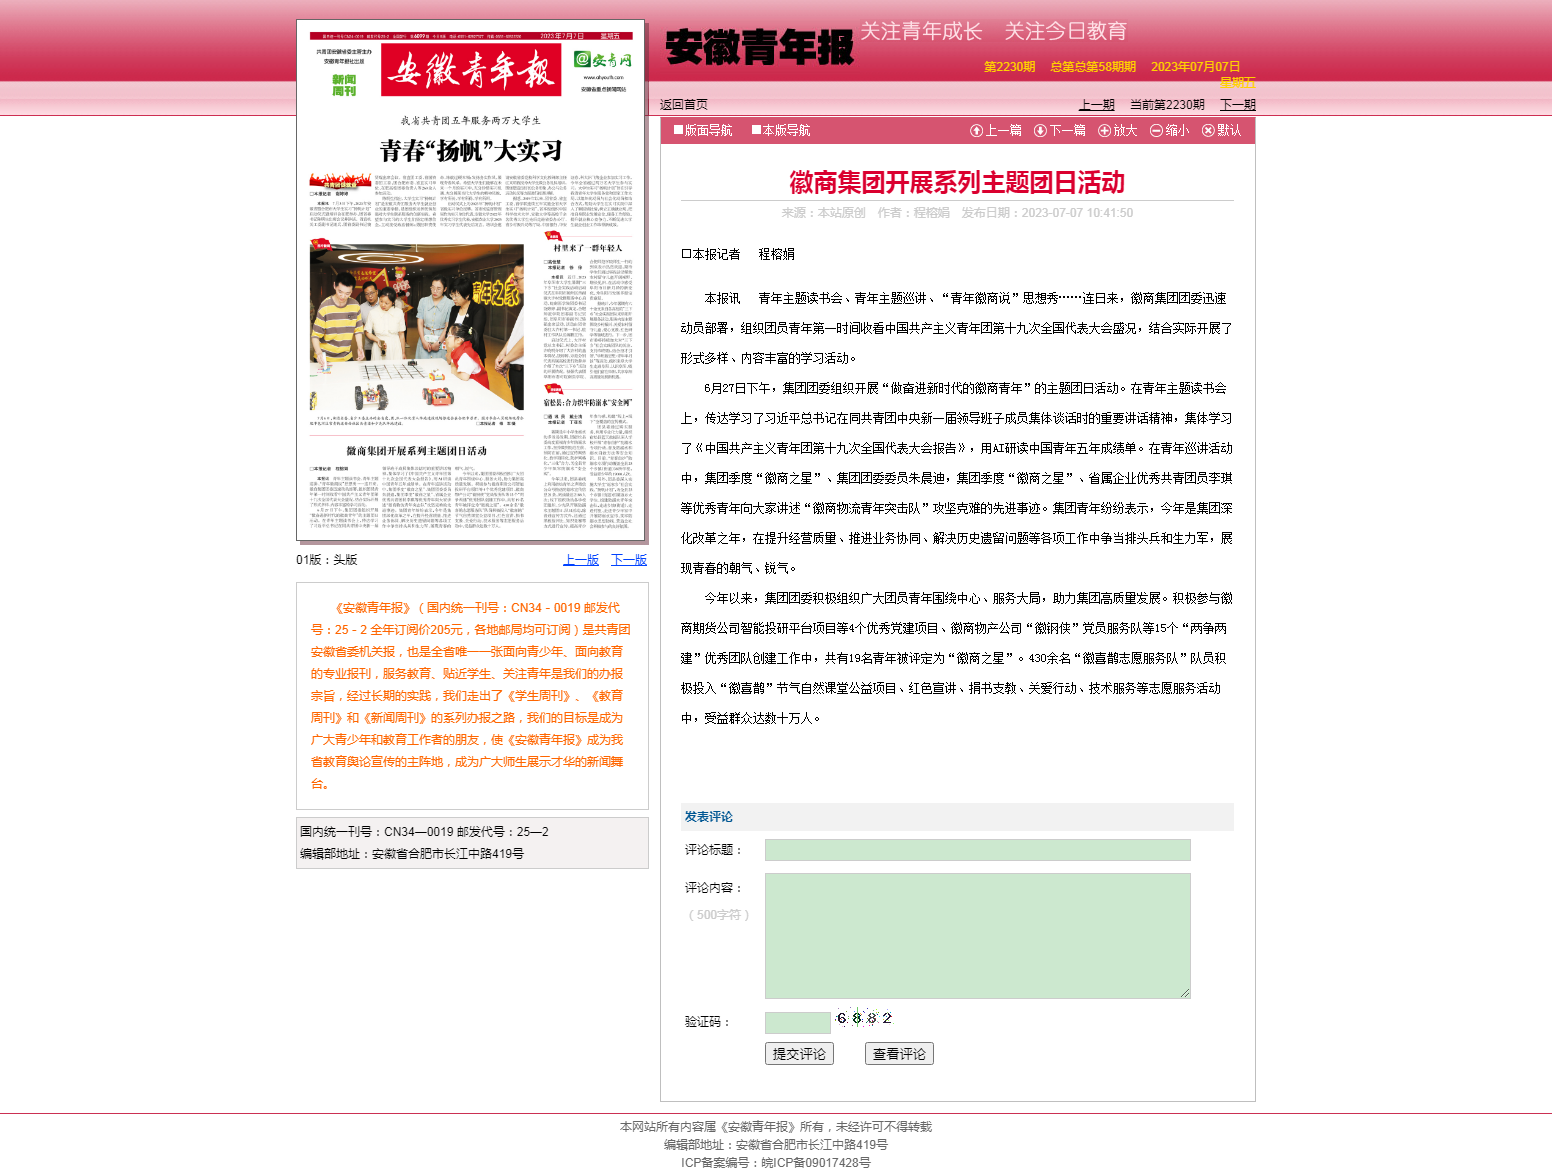Image resolution: width=1552 pixels, height=1172 pixels.
Task: Click the 评论标题 input field
Action: (x=978, y=850)
